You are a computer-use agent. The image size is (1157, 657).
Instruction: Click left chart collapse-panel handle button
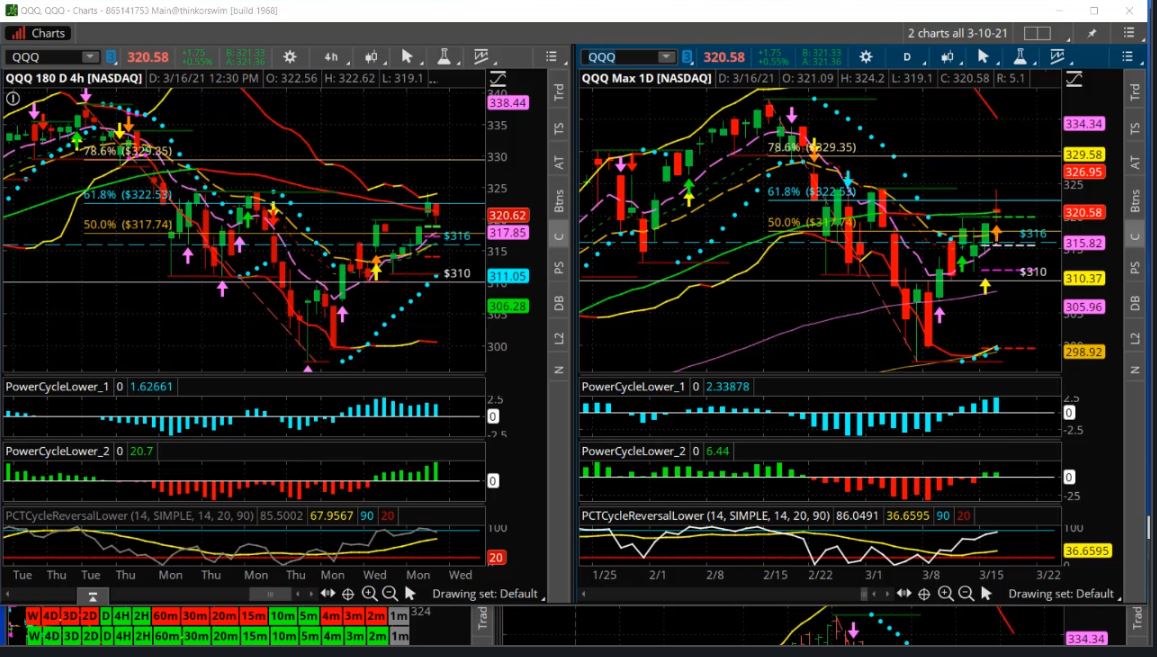92,596
